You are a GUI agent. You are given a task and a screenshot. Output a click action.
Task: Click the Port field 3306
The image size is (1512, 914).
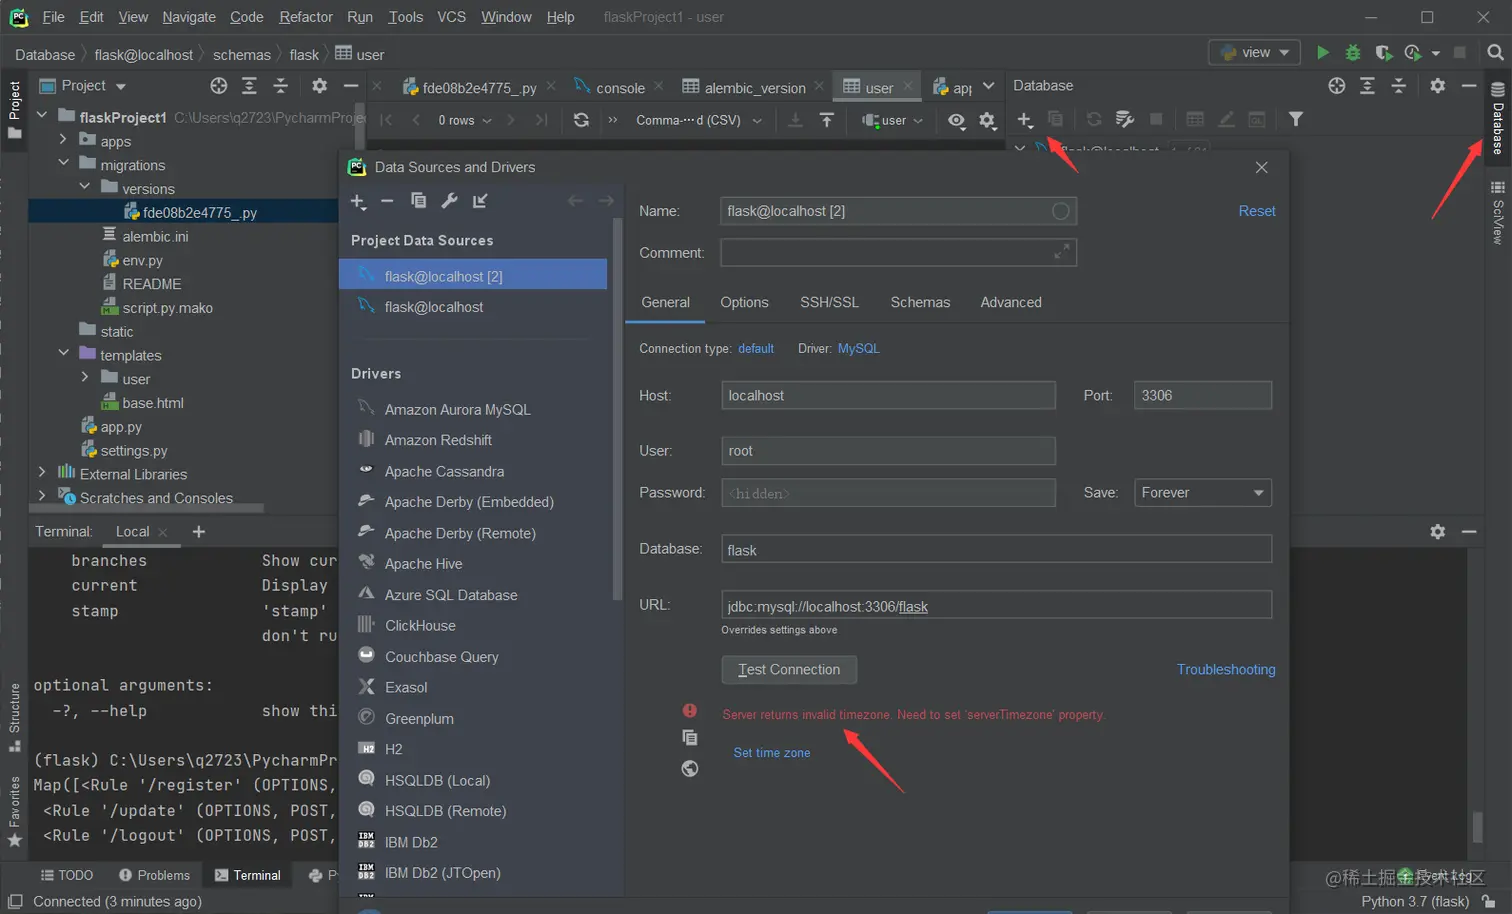[x=1202, y=396]
